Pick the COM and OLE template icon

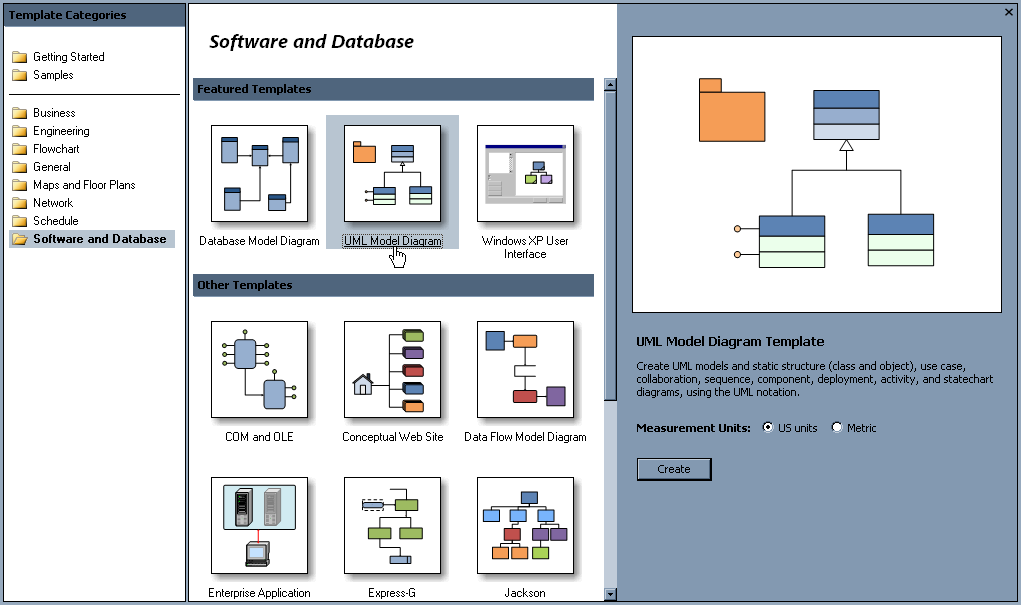(259, 369)
